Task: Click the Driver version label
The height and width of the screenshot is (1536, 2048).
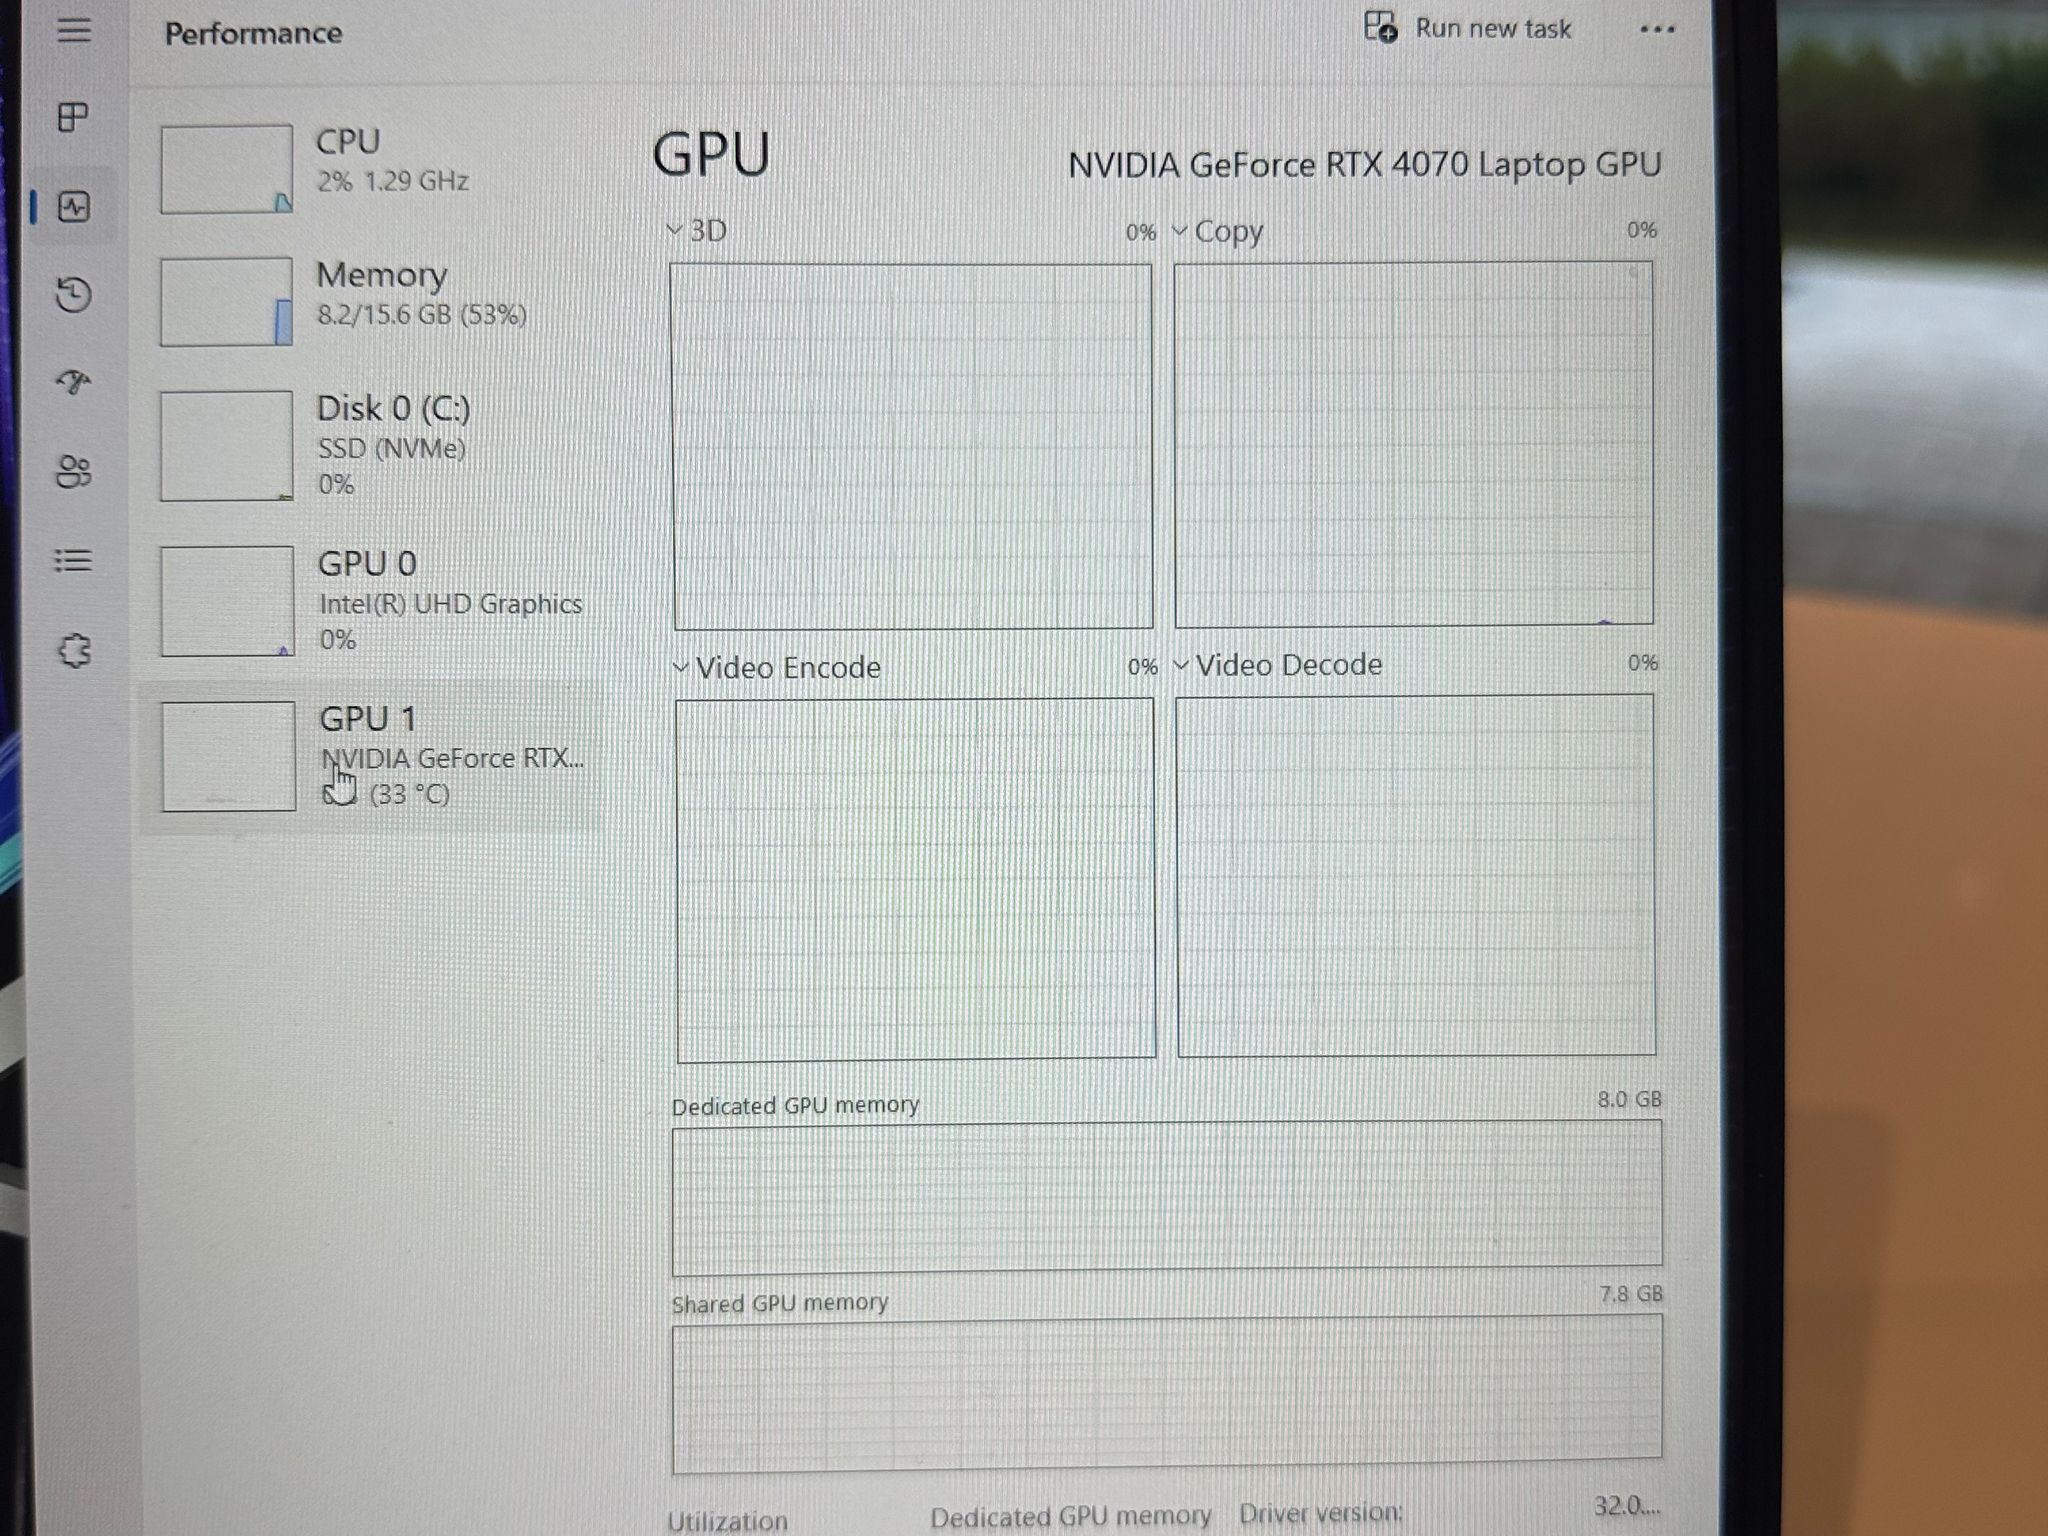Action: (1320, 1513)
